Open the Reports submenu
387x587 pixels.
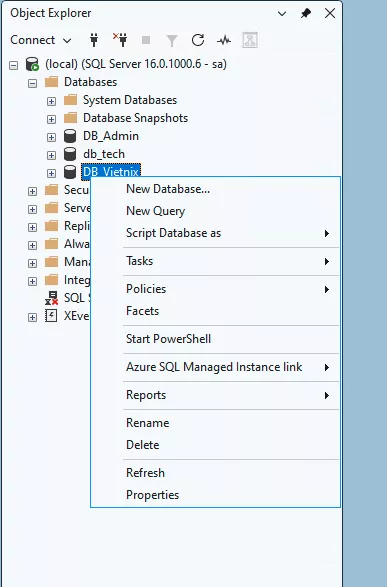coord(215,395)
